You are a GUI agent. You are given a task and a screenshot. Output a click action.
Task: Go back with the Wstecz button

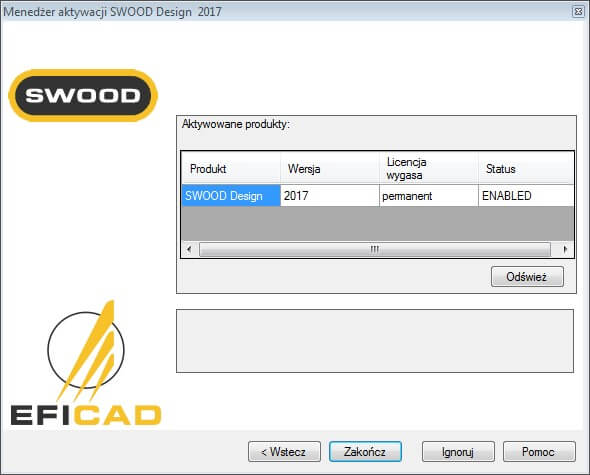pyautogui.click(x=284, y=451)
